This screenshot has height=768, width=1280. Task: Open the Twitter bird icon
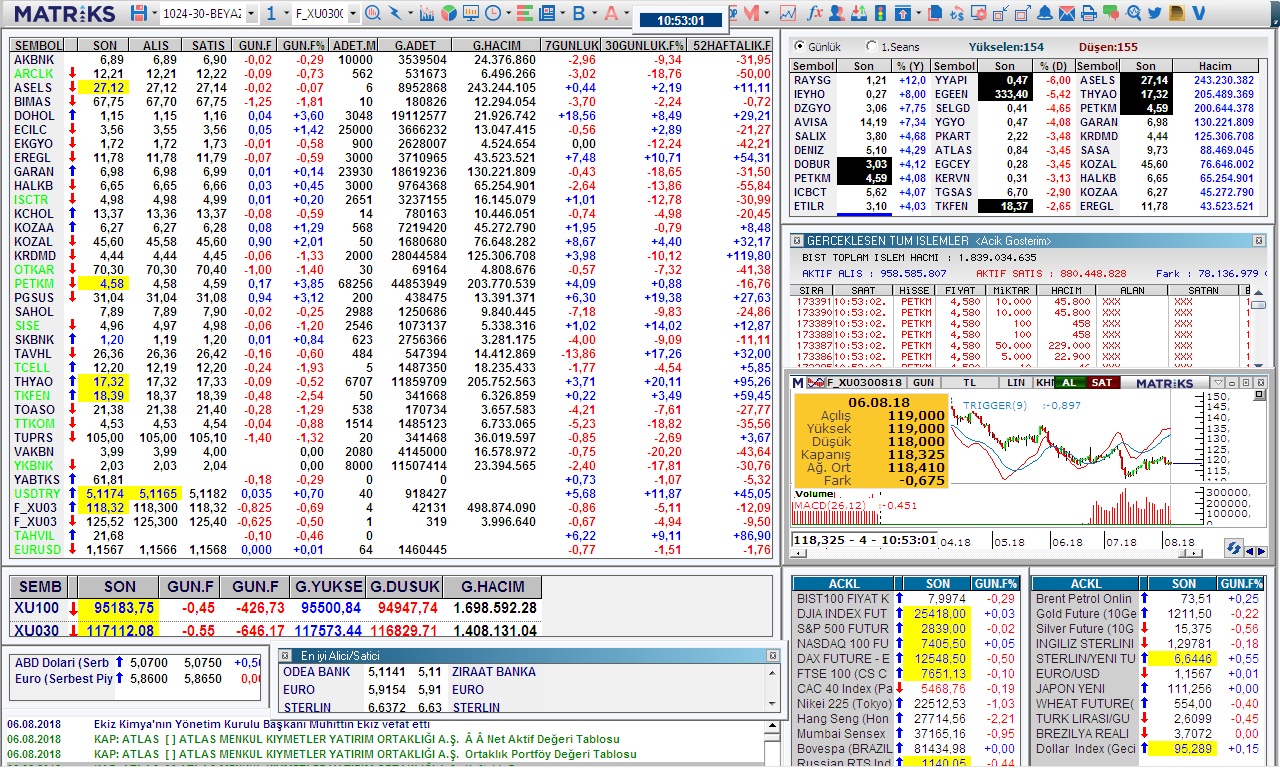pyautogui.click(x=1155, y=13)
